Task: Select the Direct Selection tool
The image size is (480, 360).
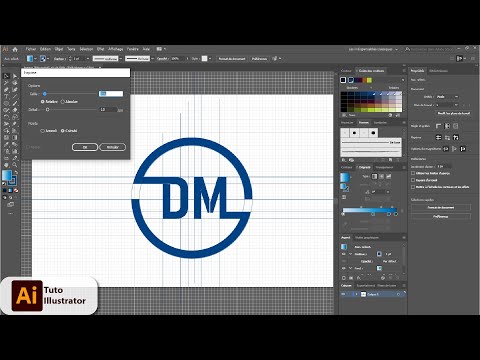Action: [x=15, y=76]
